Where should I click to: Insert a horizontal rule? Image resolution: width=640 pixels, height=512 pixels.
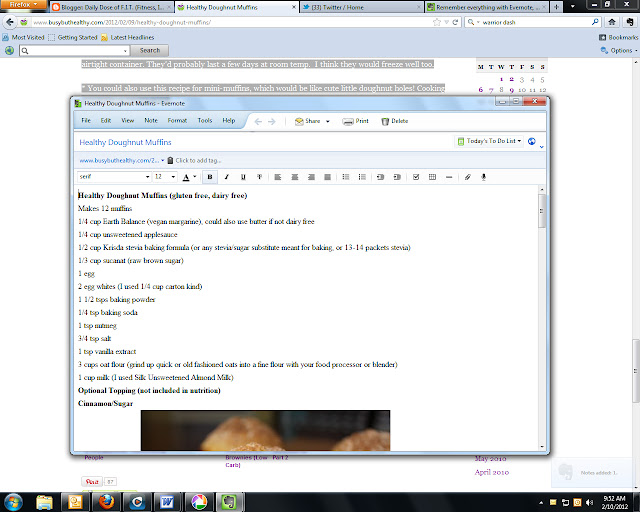(449, 177)
